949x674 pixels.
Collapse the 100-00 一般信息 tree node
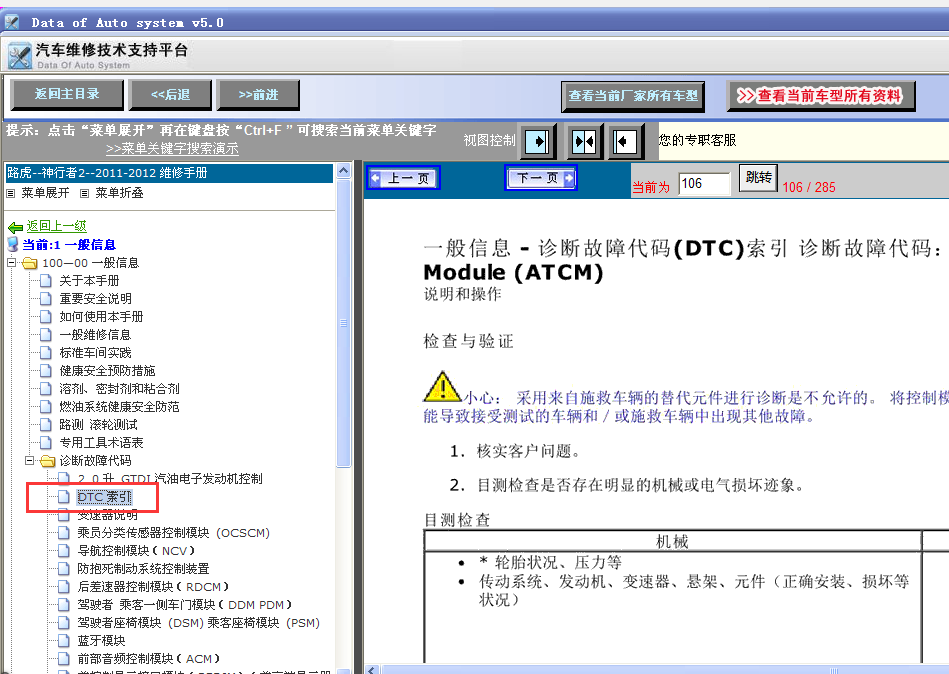point(11,263)
